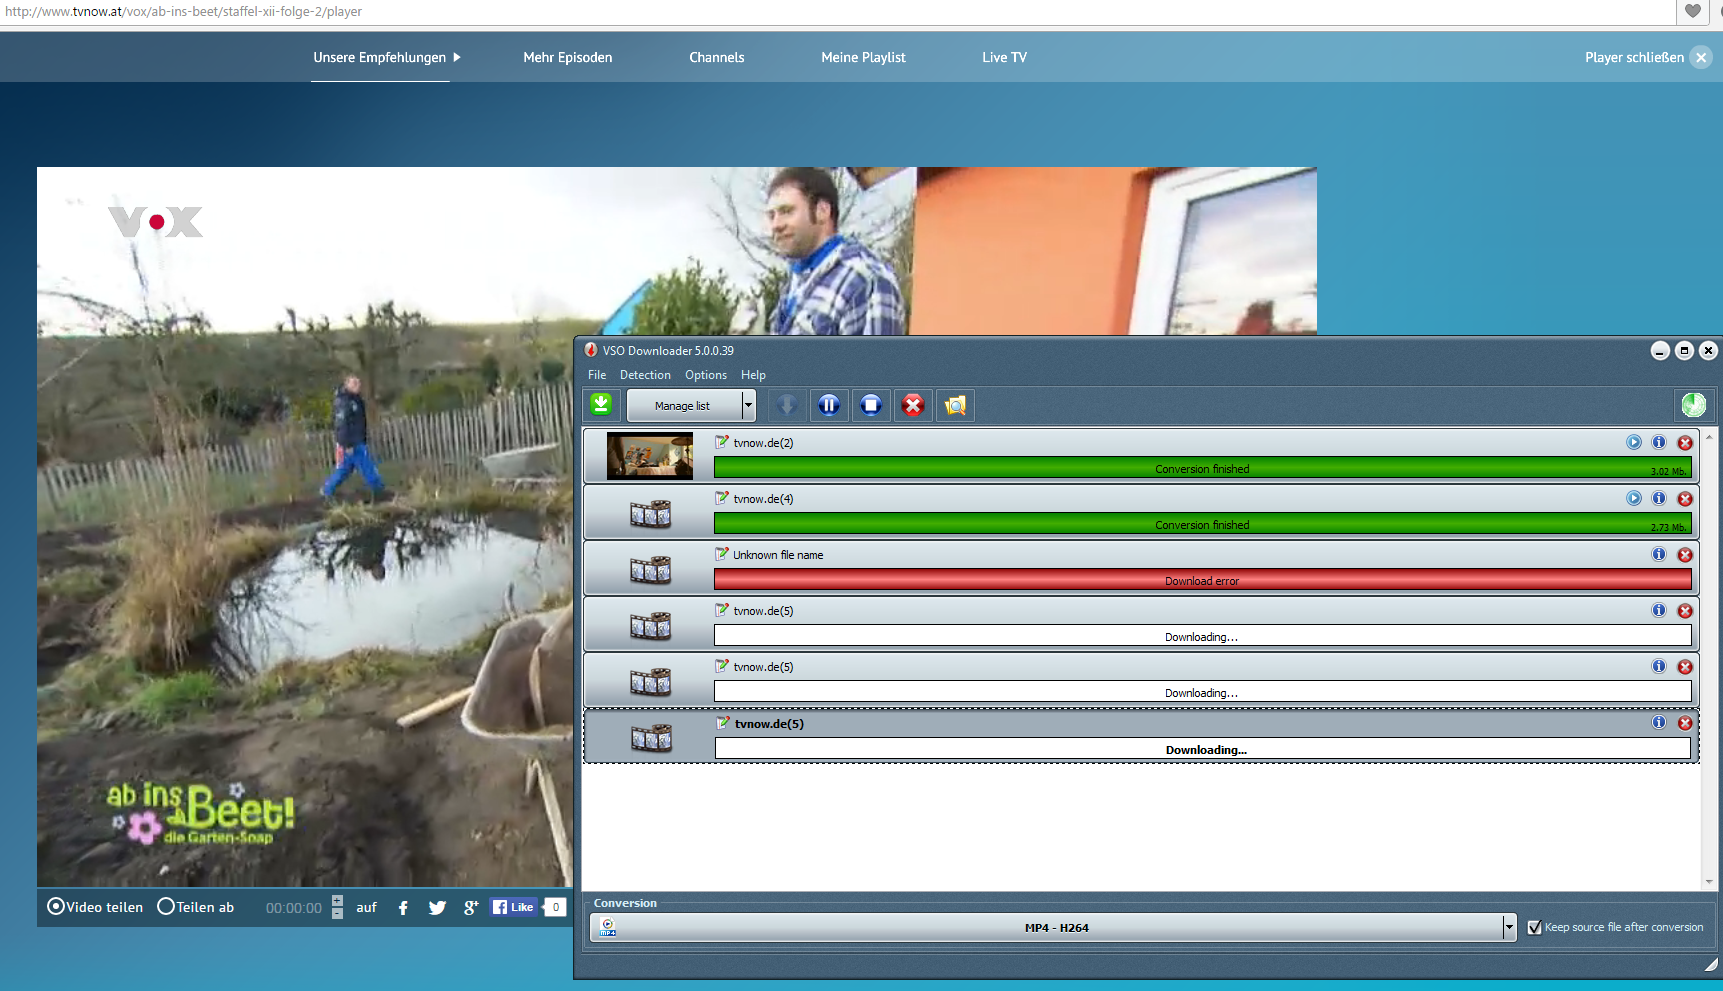This screenshot has height=991, width=1723.
Task: Go to Channels tab
Action: tap(717, 57)
